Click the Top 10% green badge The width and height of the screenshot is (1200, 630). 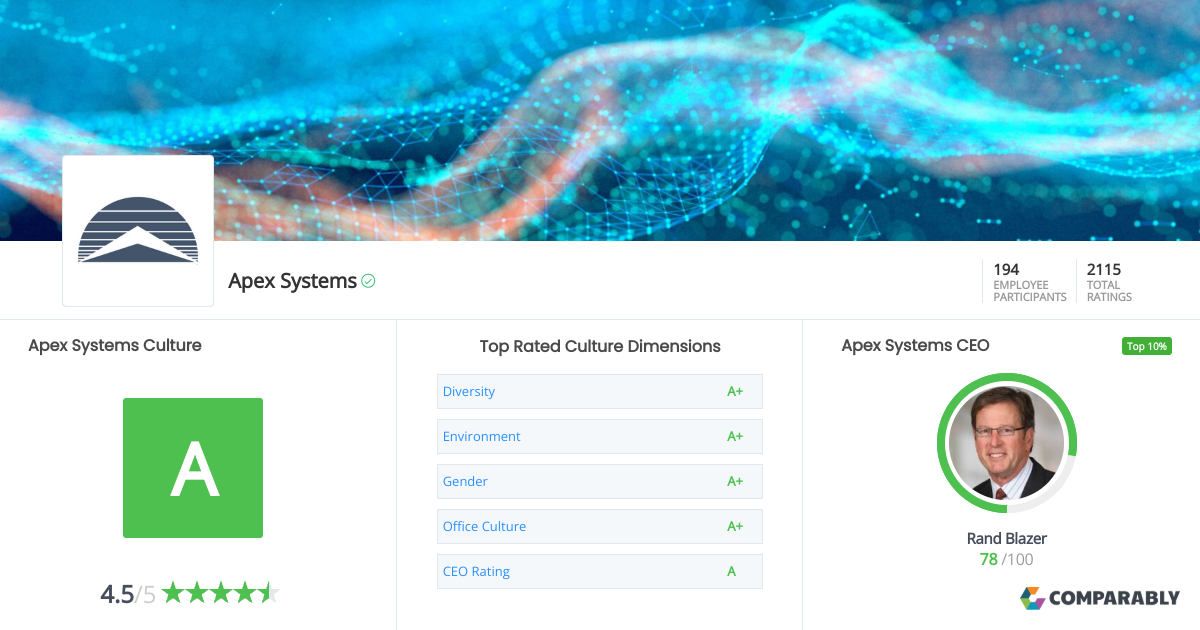1147,346
